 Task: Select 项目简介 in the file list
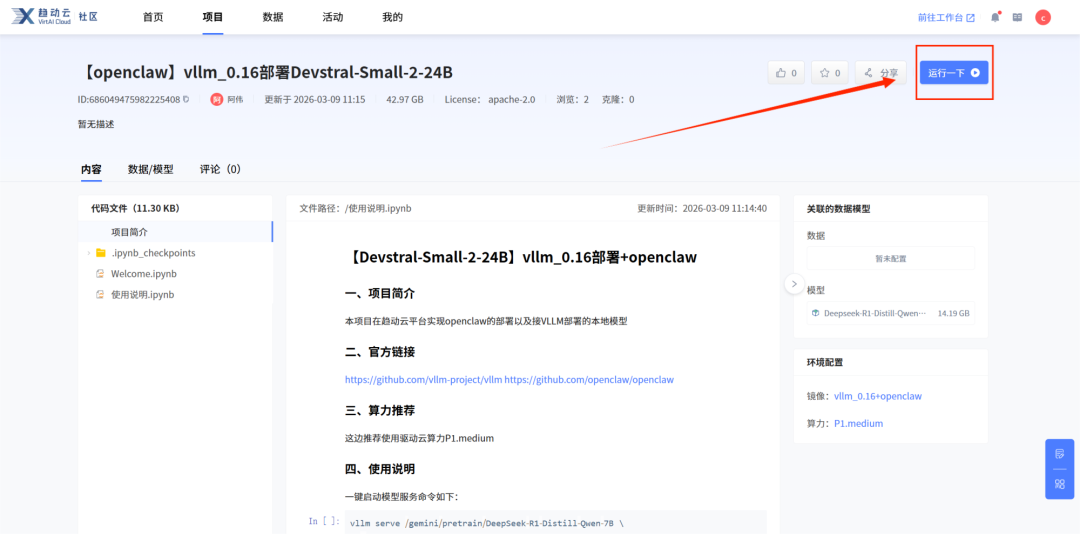point(176,232)
